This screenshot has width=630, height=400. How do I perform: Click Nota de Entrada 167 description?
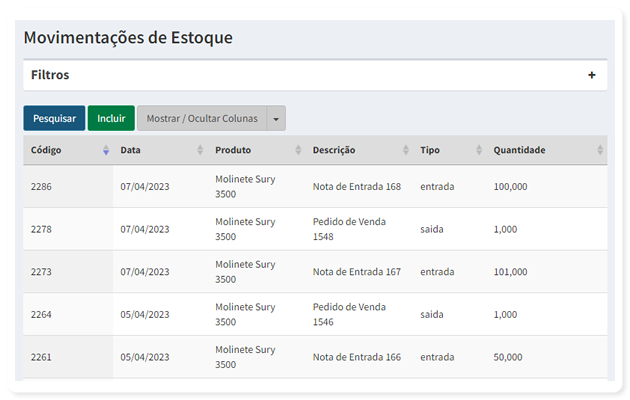point(357,271)
